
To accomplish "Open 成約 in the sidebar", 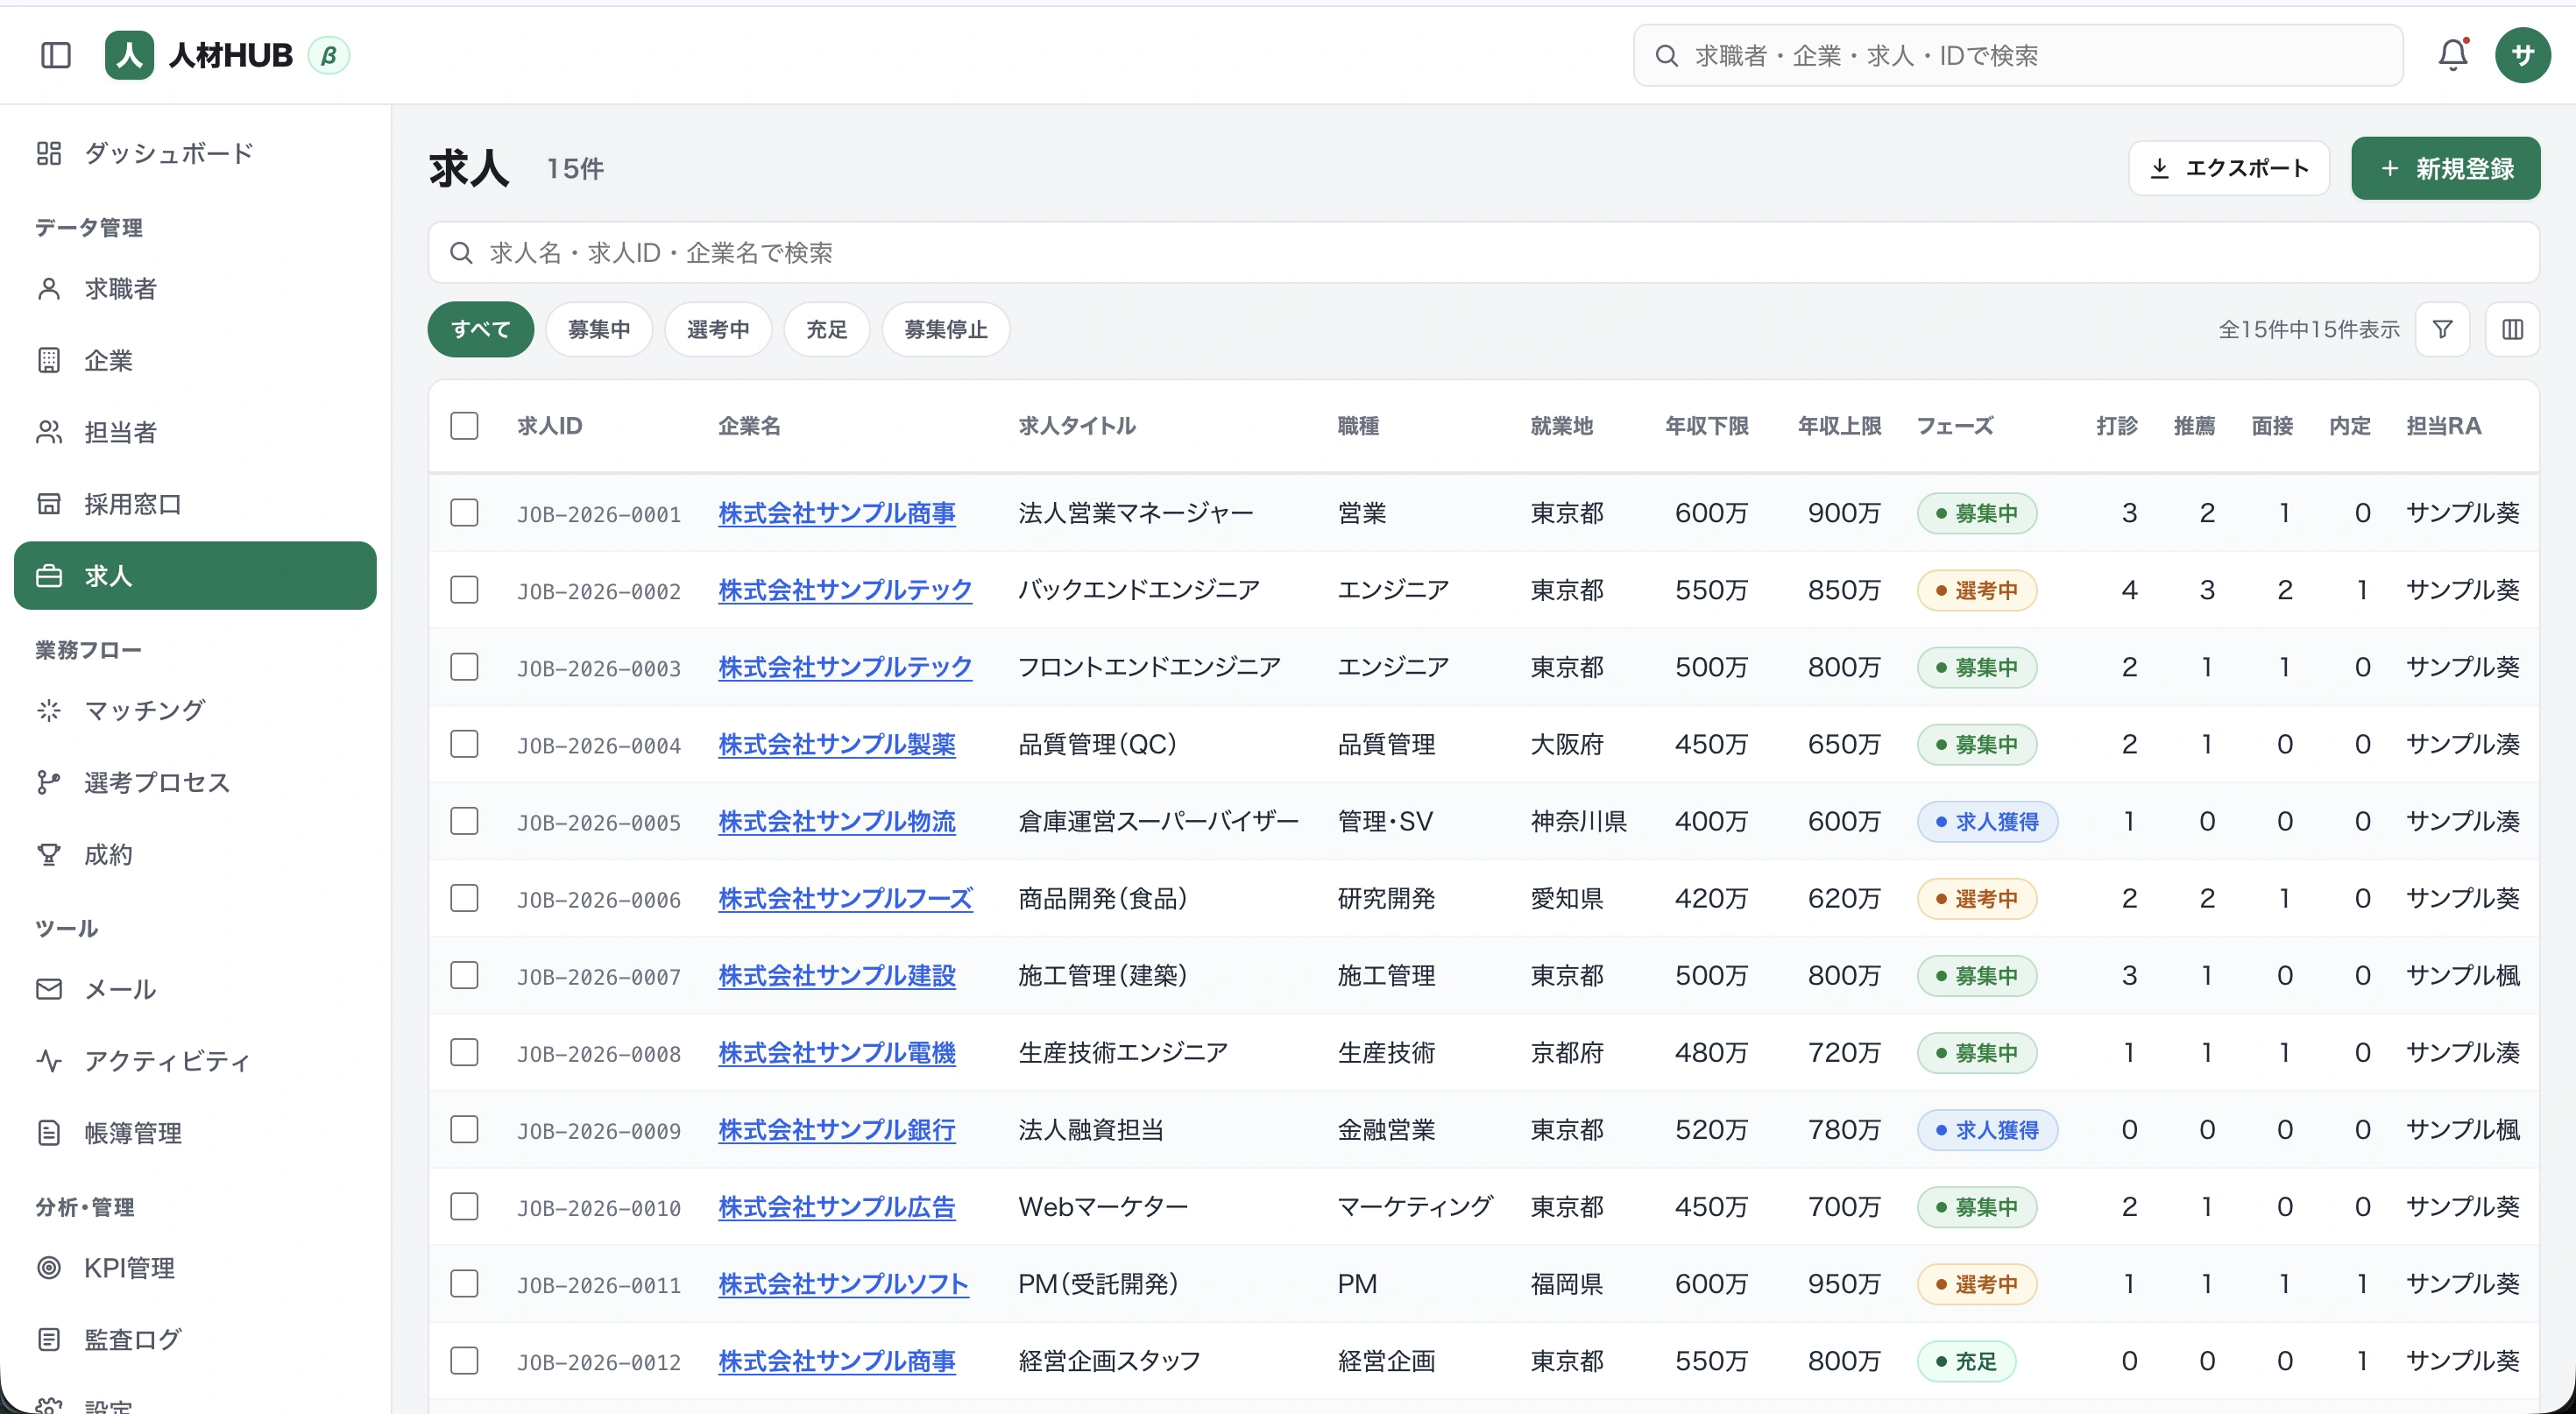I will point(195,855).
